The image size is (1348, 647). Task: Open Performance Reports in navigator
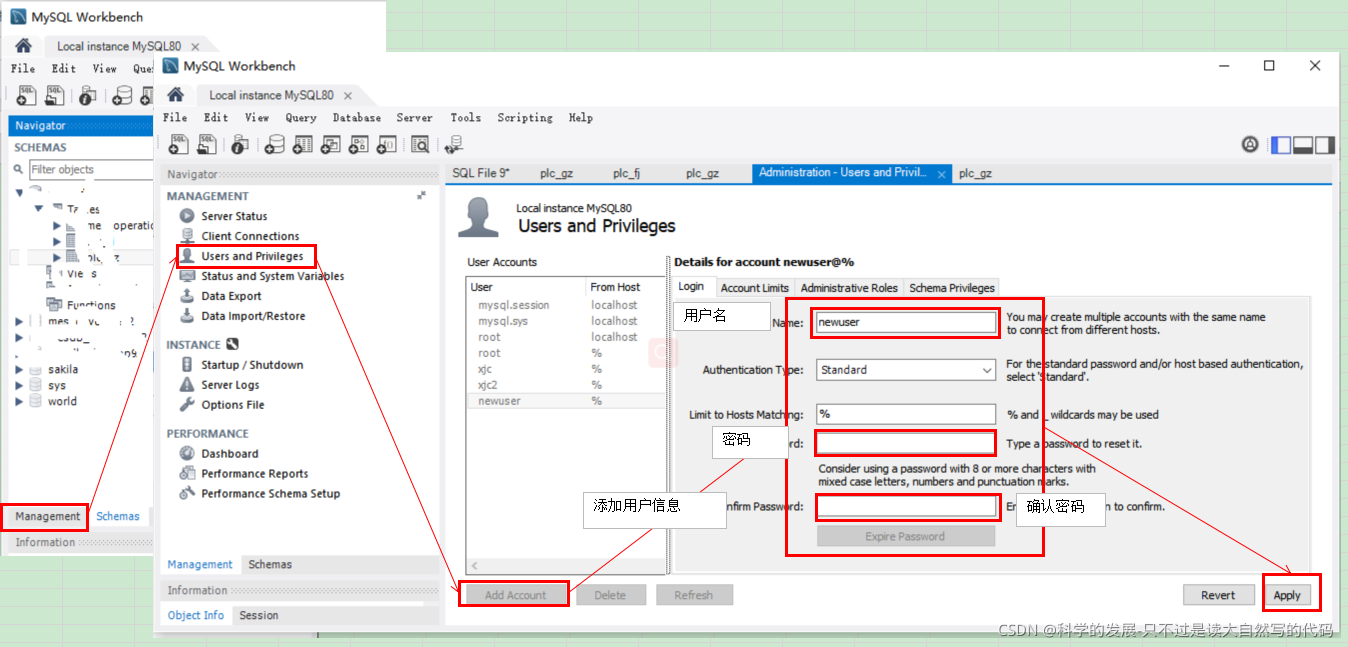pyautogui.click(x=255, y=474)
